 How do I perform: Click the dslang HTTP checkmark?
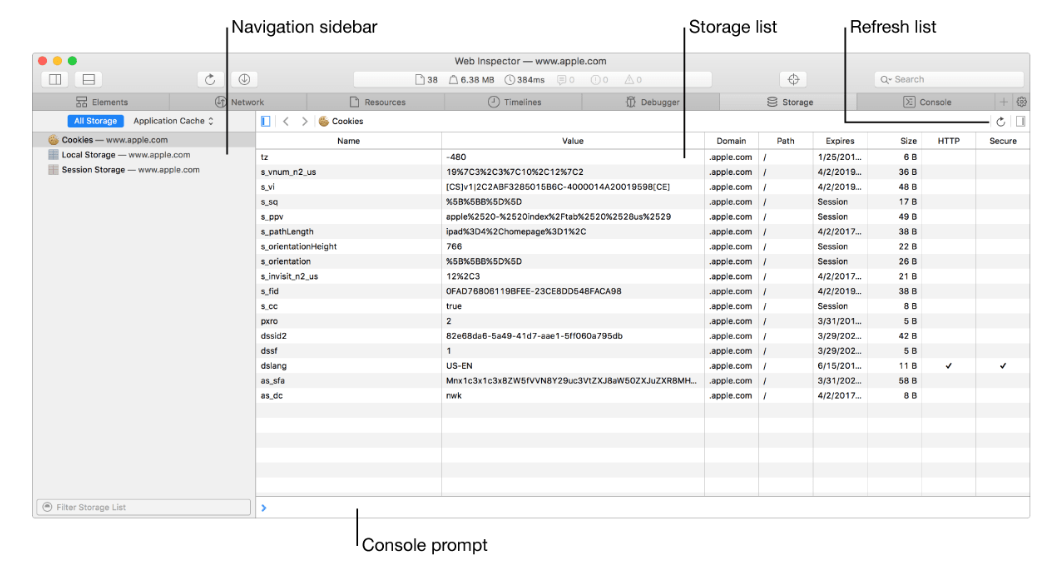(x=948, y=366)
